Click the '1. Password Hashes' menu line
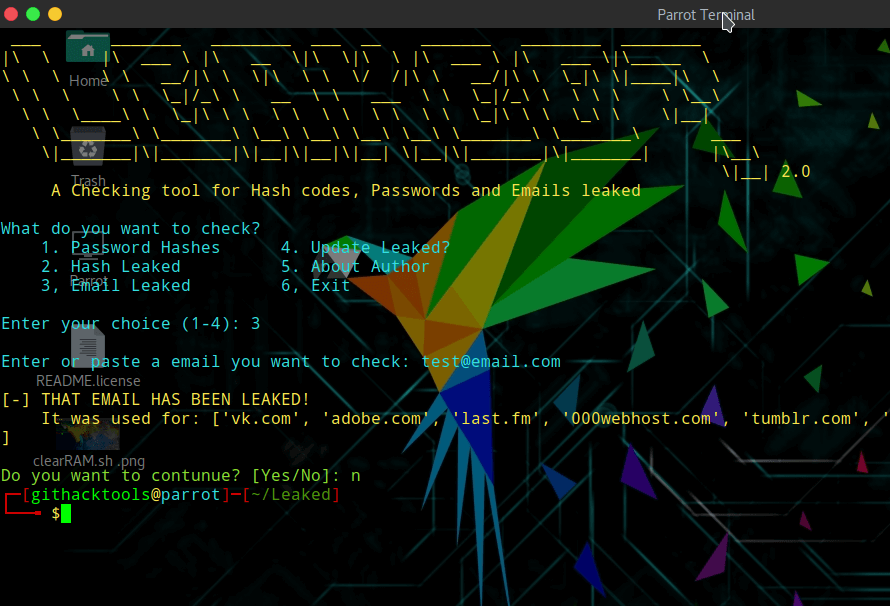890x606 pixels. click(x=130, y=248)
